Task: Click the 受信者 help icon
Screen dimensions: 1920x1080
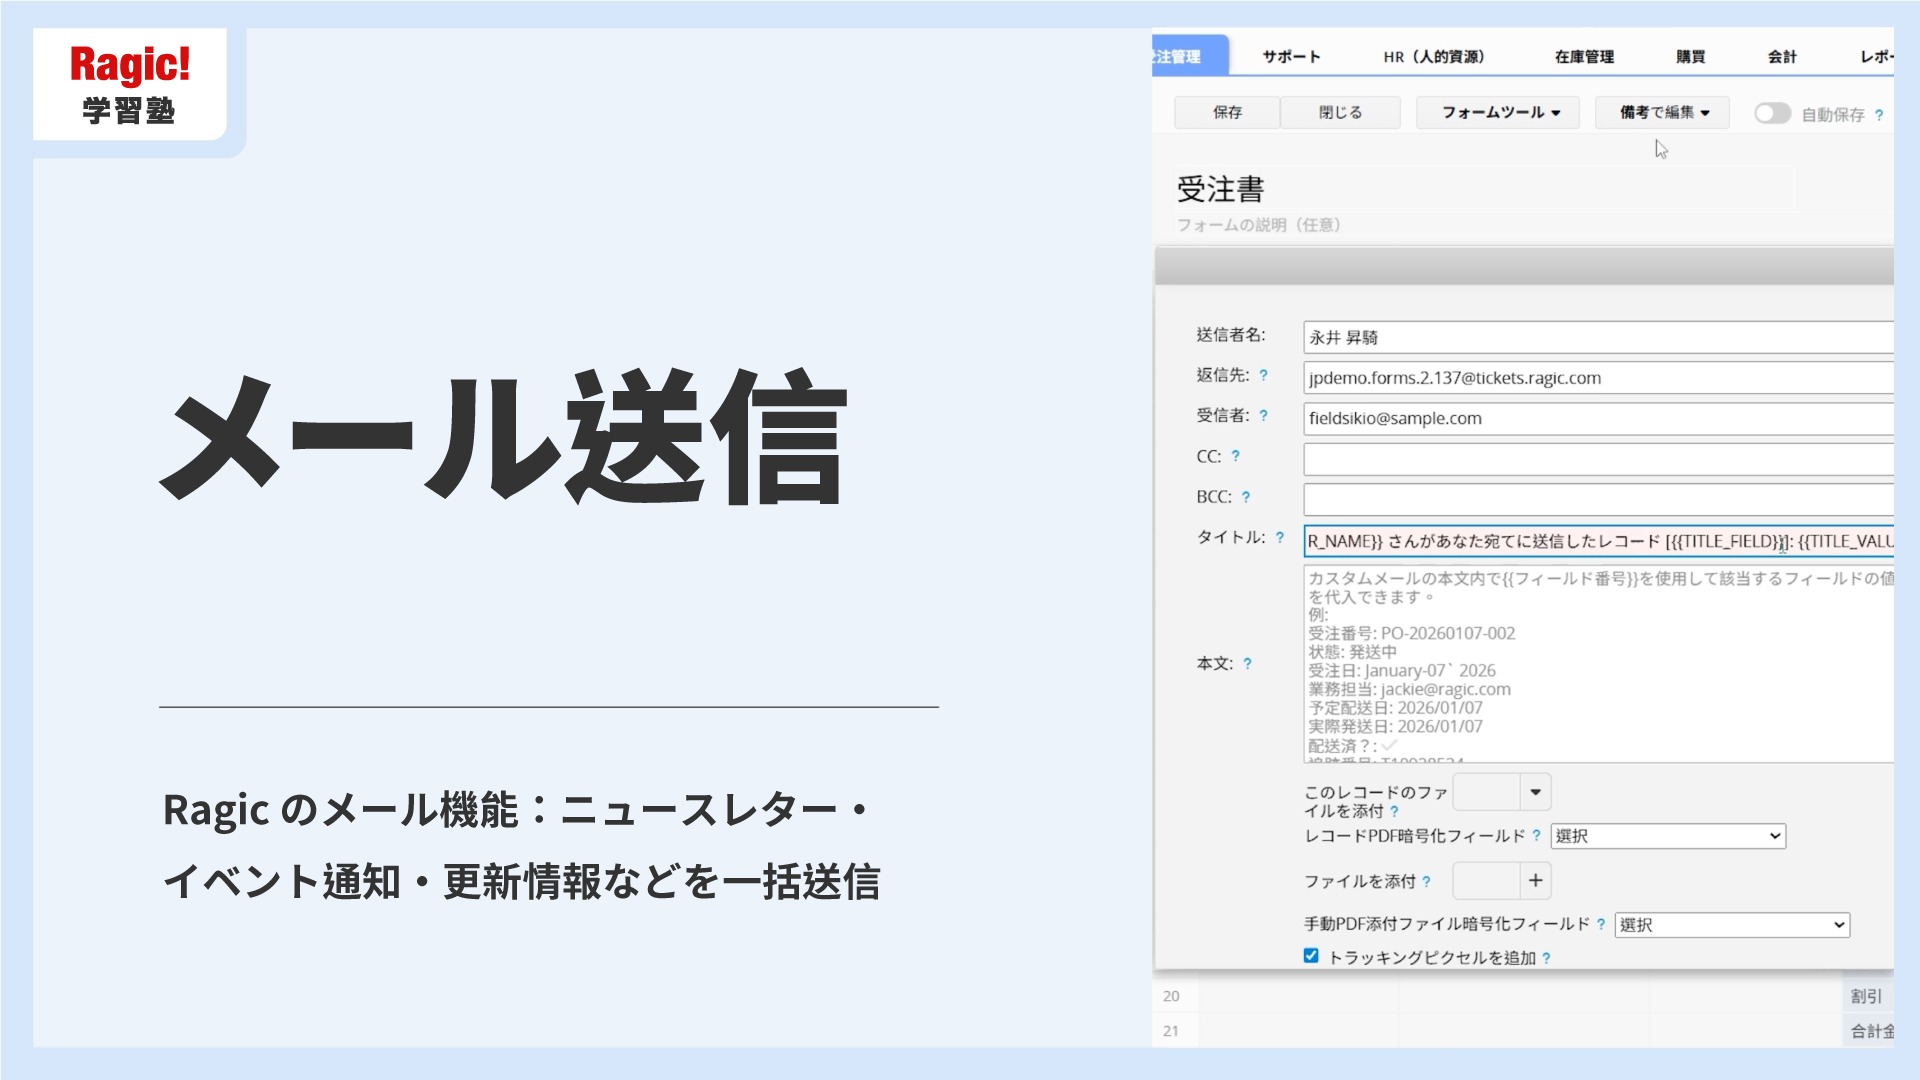Action: point(1263,417)
